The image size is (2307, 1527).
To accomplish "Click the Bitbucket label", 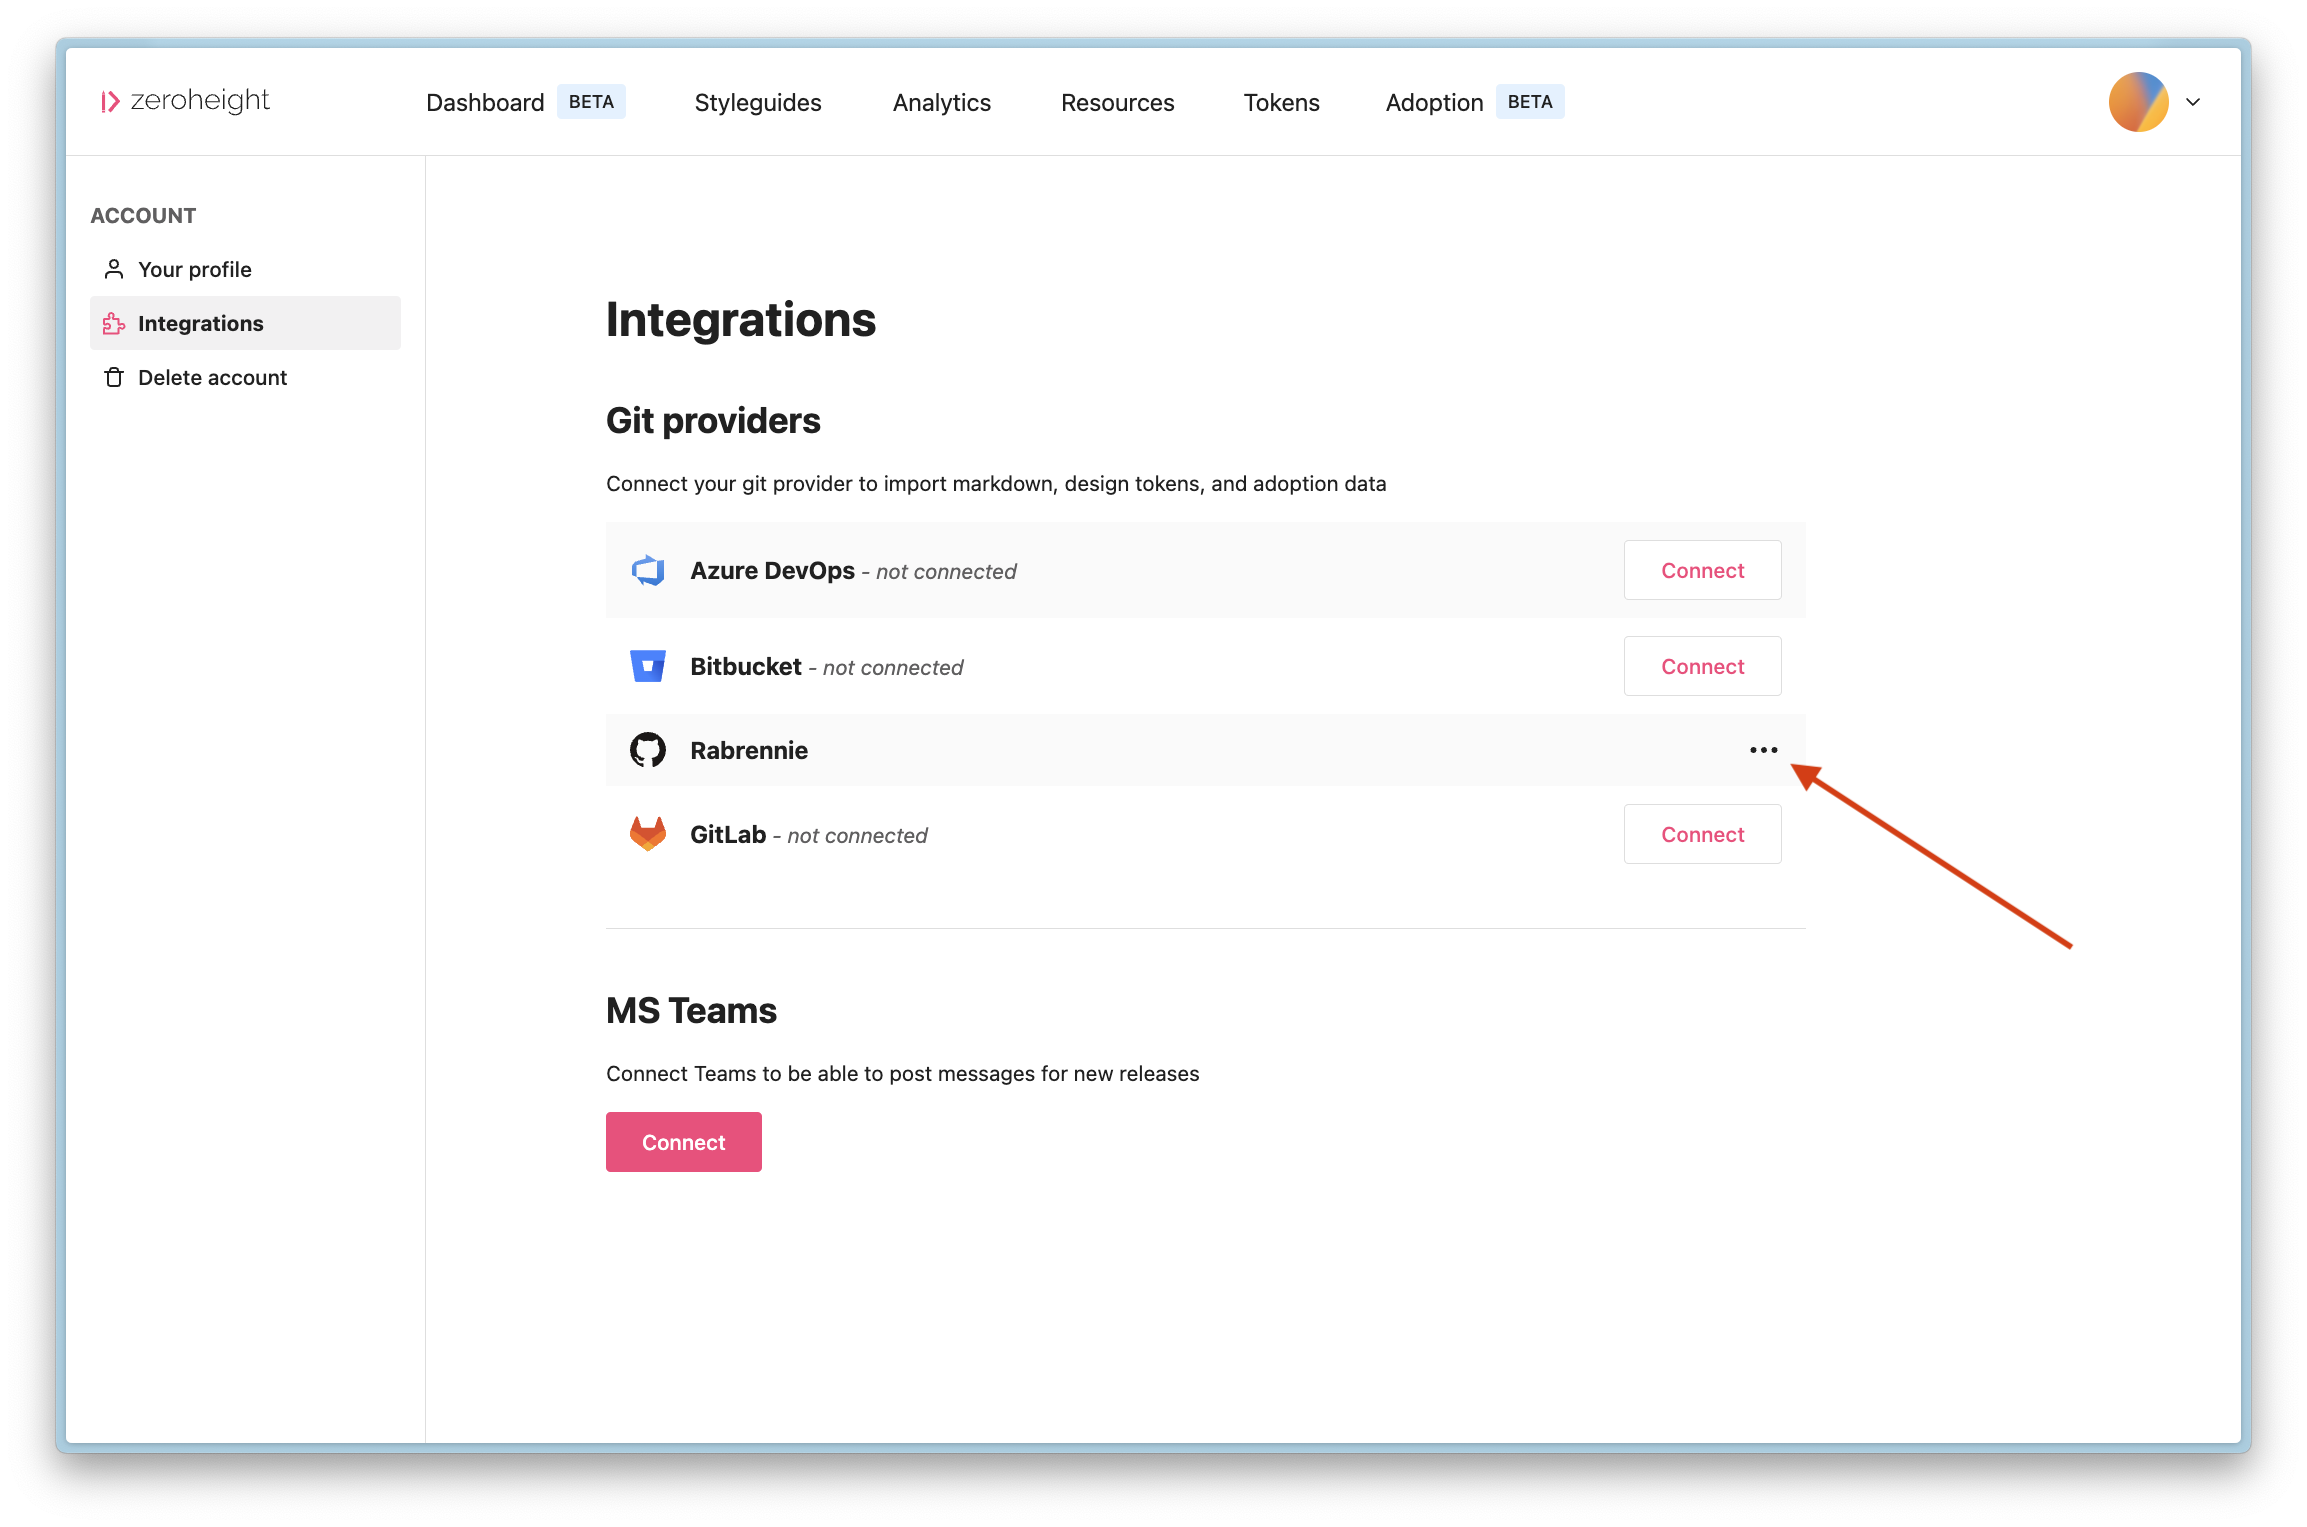I will pos(746,666).
